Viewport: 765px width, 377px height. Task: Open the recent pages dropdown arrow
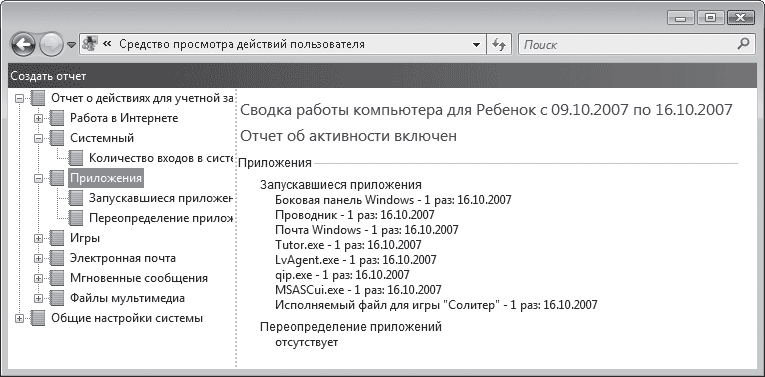coord(71,45)
